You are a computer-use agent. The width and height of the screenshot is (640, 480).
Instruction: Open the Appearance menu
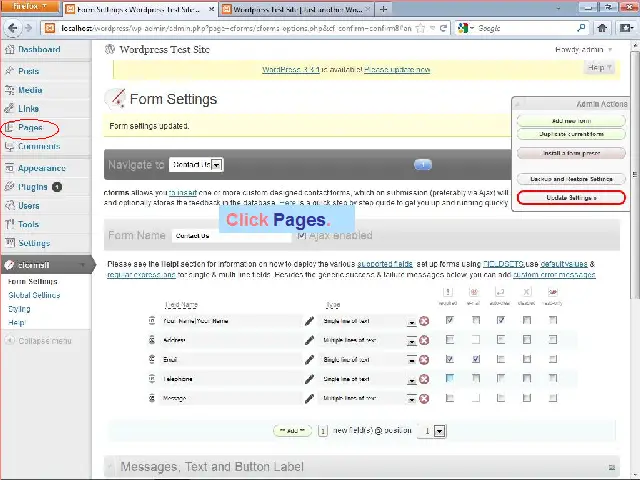(x=41, y=168)
